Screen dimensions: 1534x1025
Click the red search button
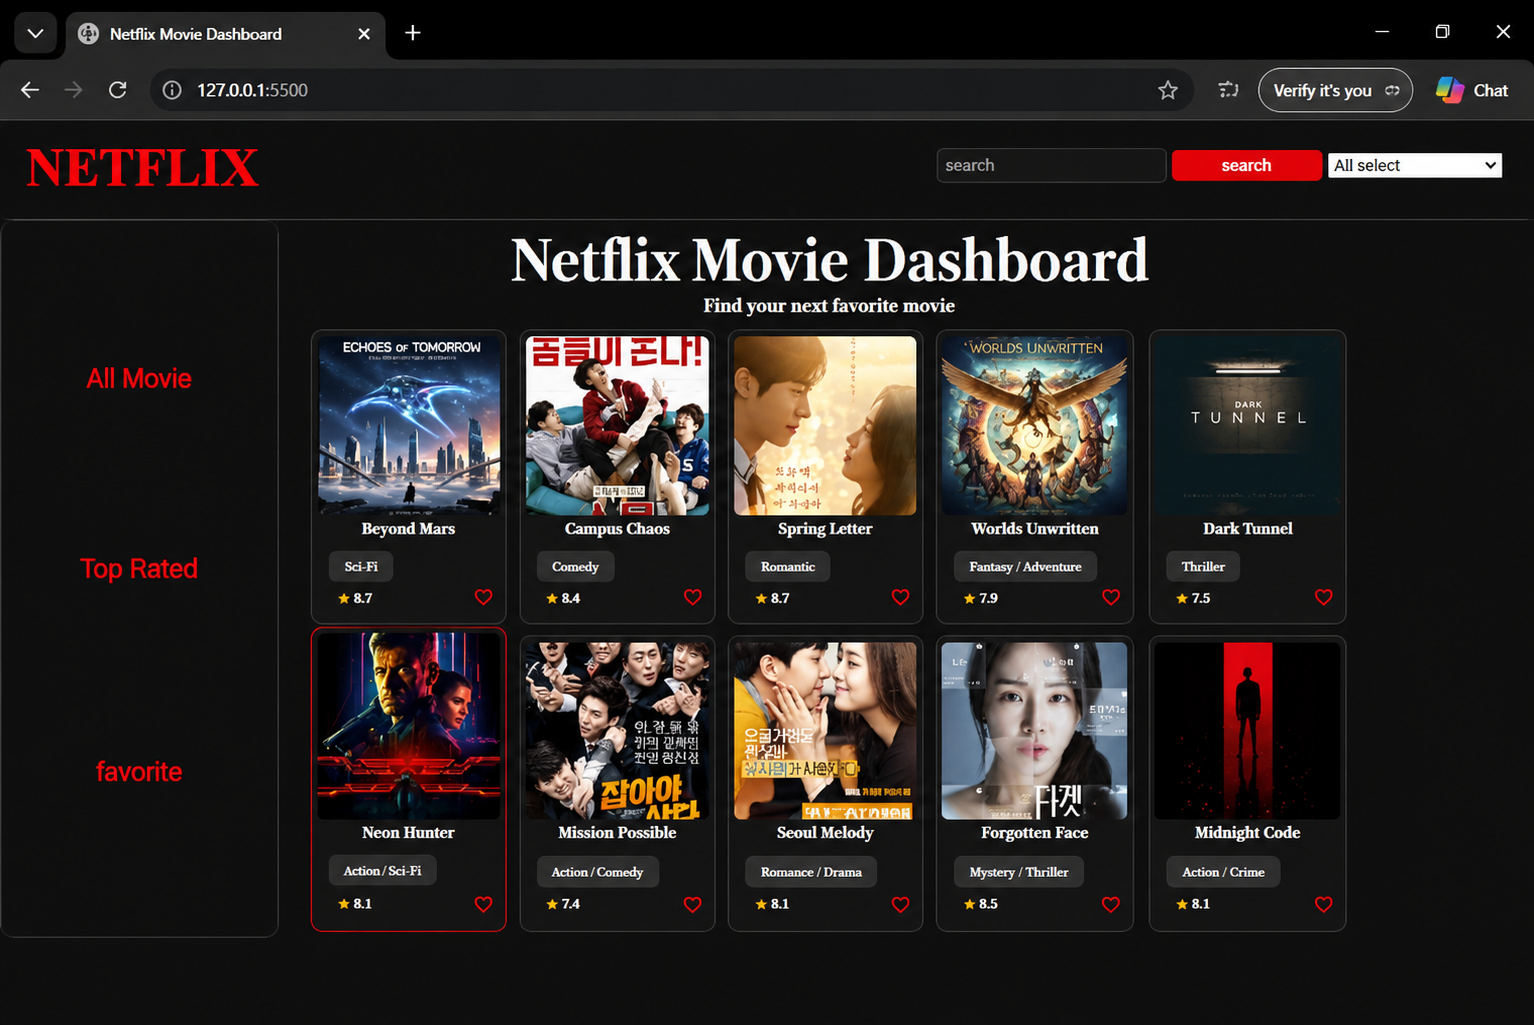1246,165
